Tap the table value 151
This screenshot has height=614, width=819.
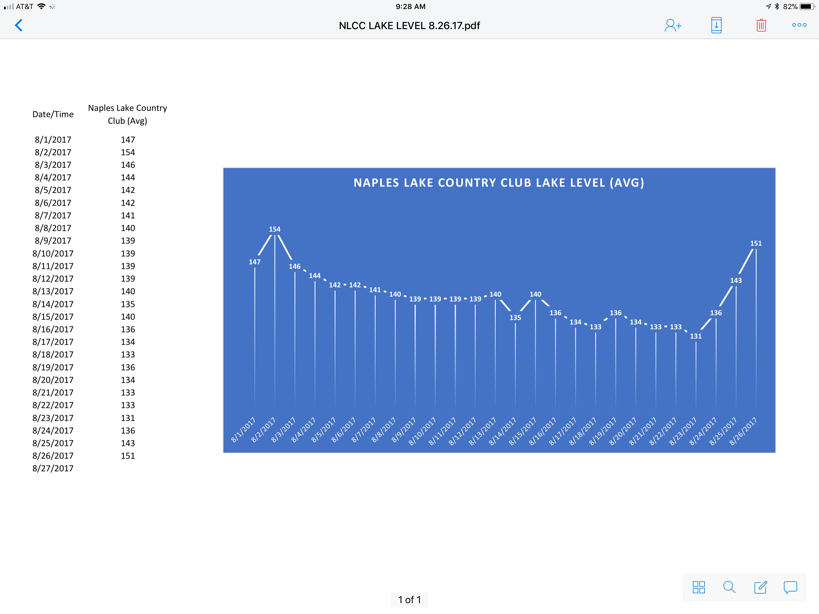click(128, 456)
